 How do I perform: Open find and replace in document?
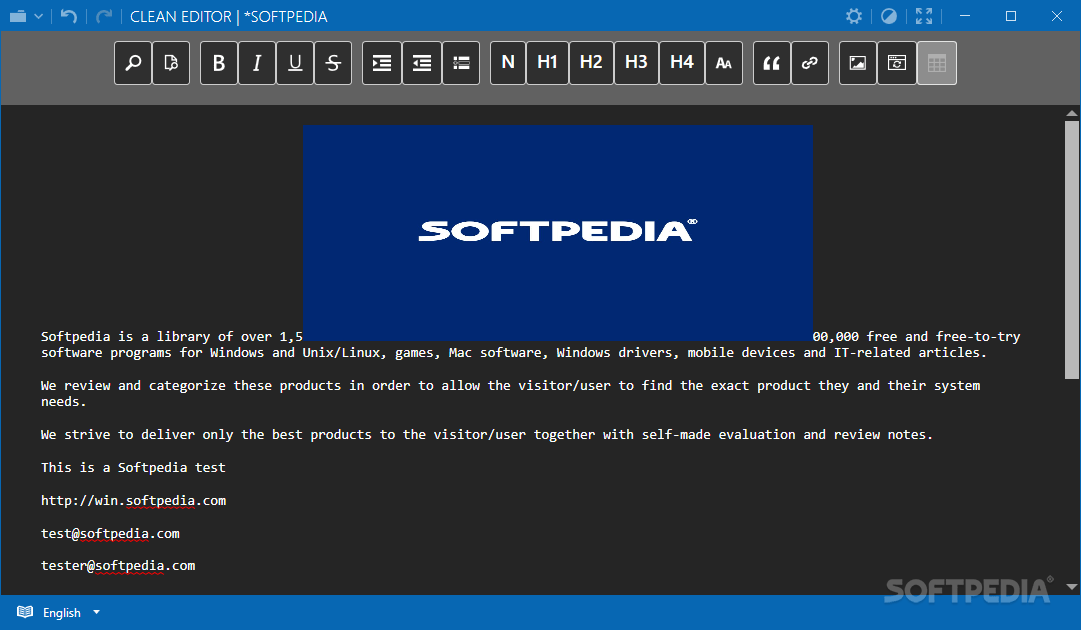[x=171, y=63]
